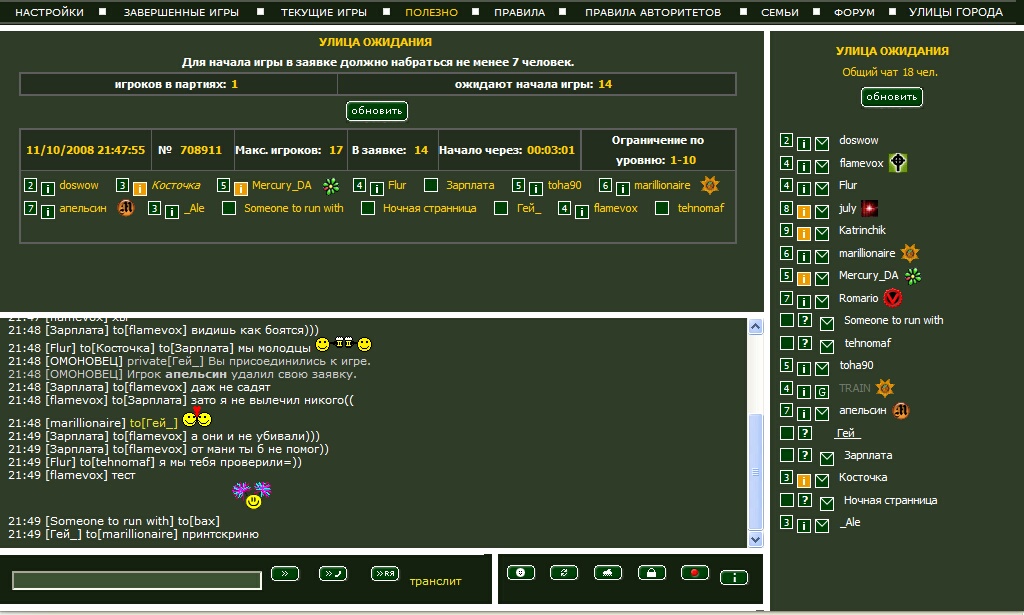Tick the box next to Гей_ in game request
This screenshot has width=1024, height=615.
click(501, 208)
